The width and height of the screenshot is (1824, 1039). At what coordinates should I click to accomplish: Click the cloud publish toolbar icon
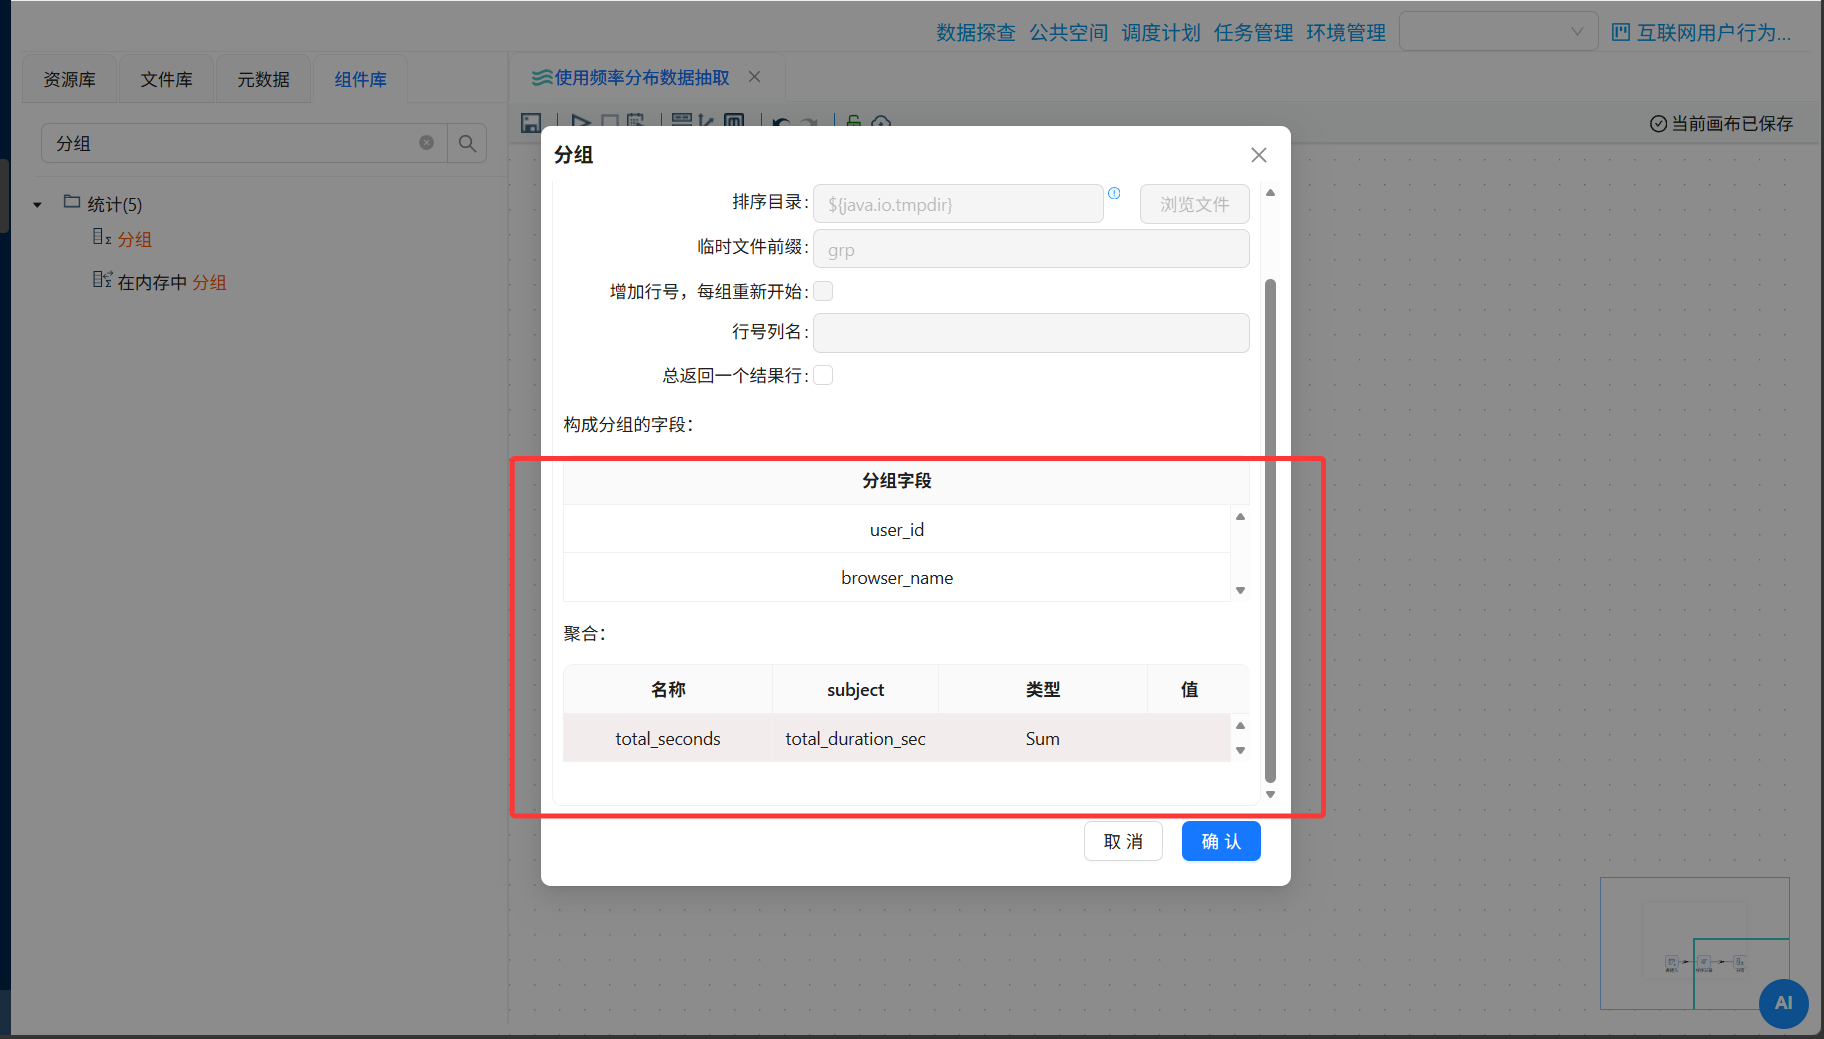(x=881, y=123)
